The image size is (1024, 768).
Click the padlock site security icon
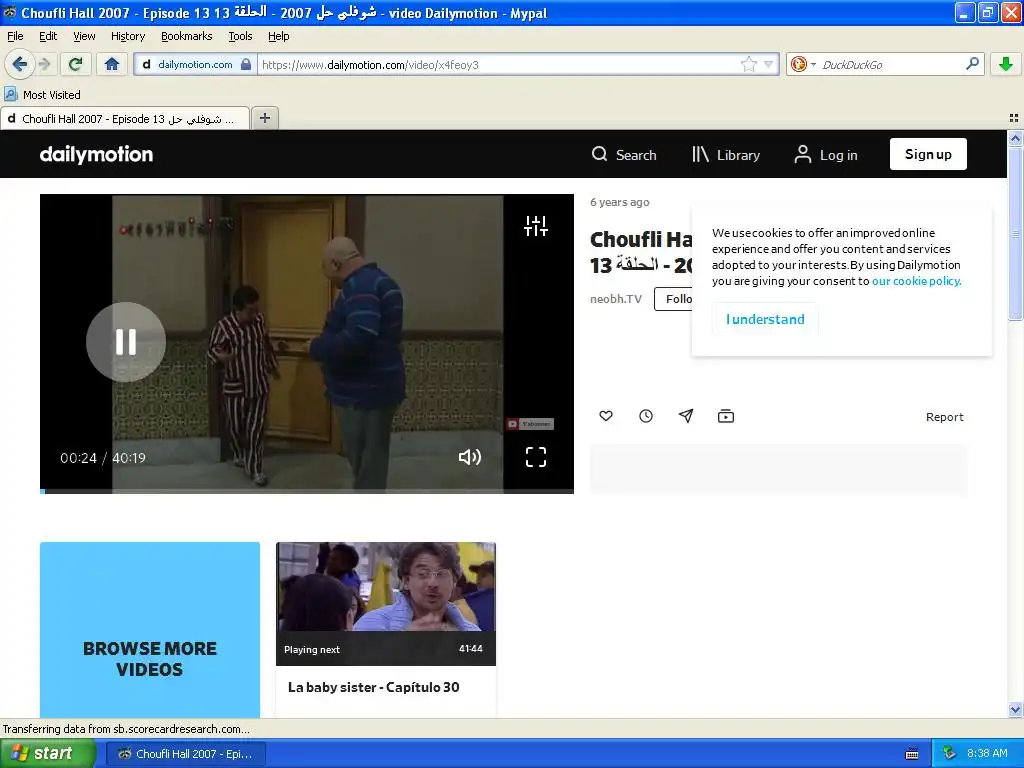(246, 64)
